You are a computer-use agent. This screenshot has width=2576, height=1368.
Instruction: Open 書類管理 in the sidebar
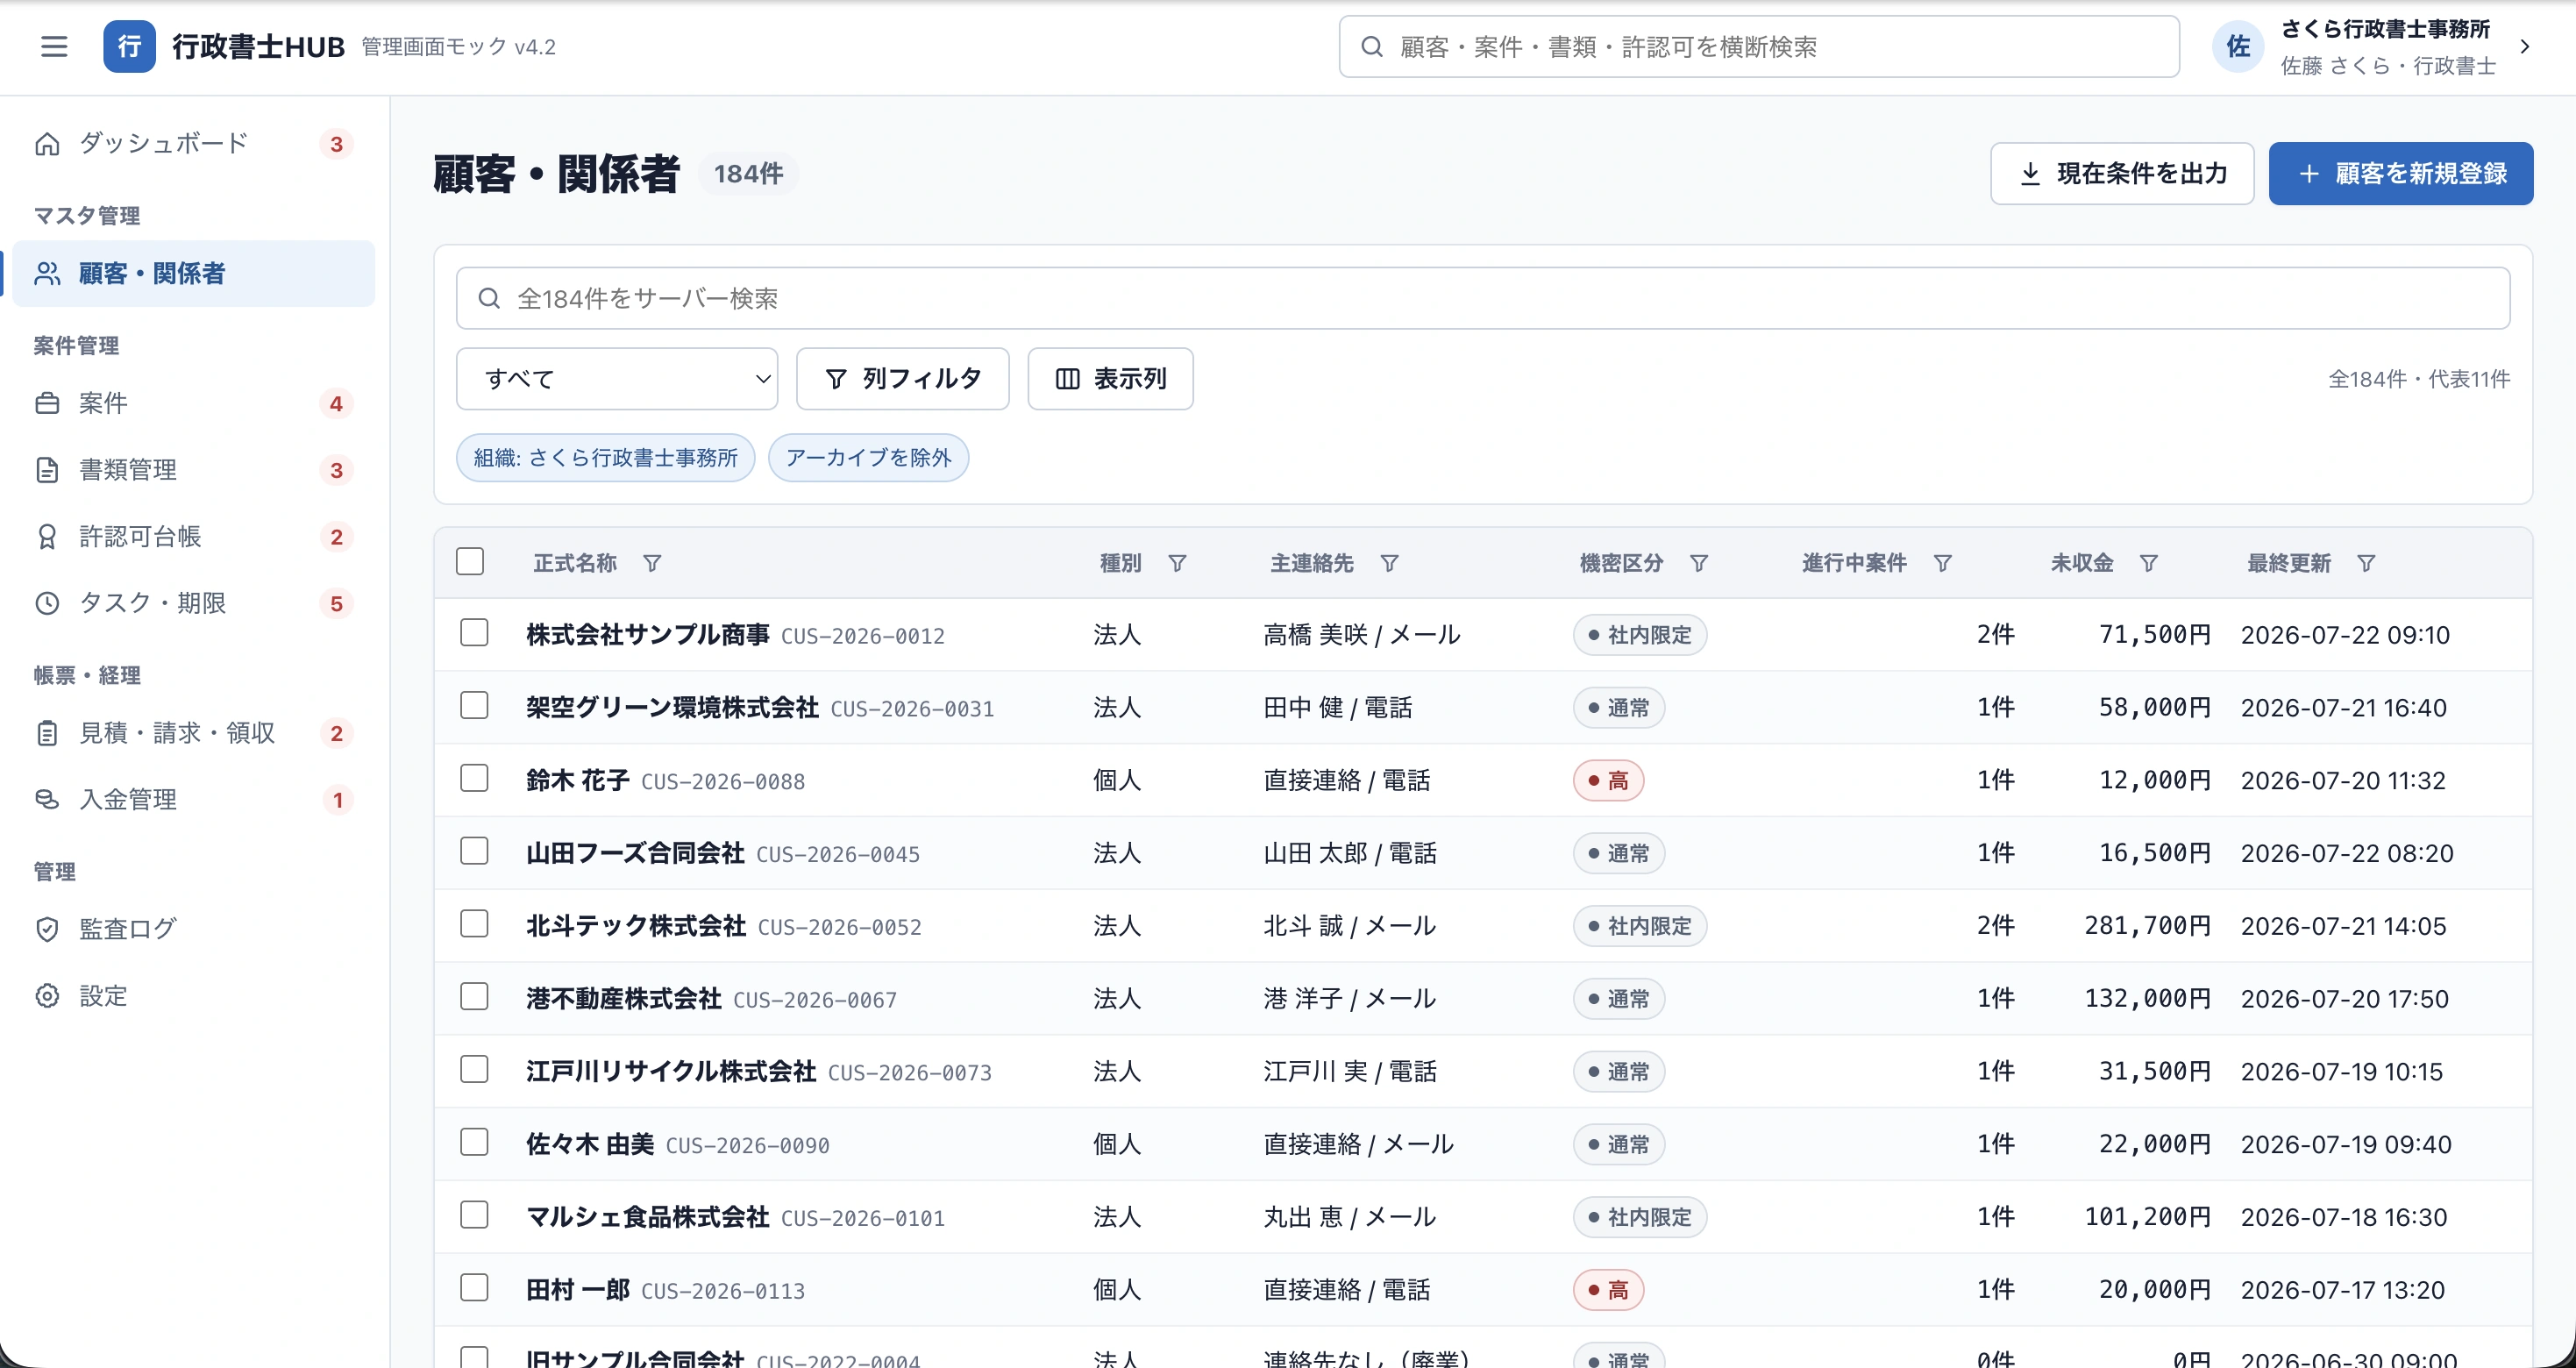pos(194,470)
